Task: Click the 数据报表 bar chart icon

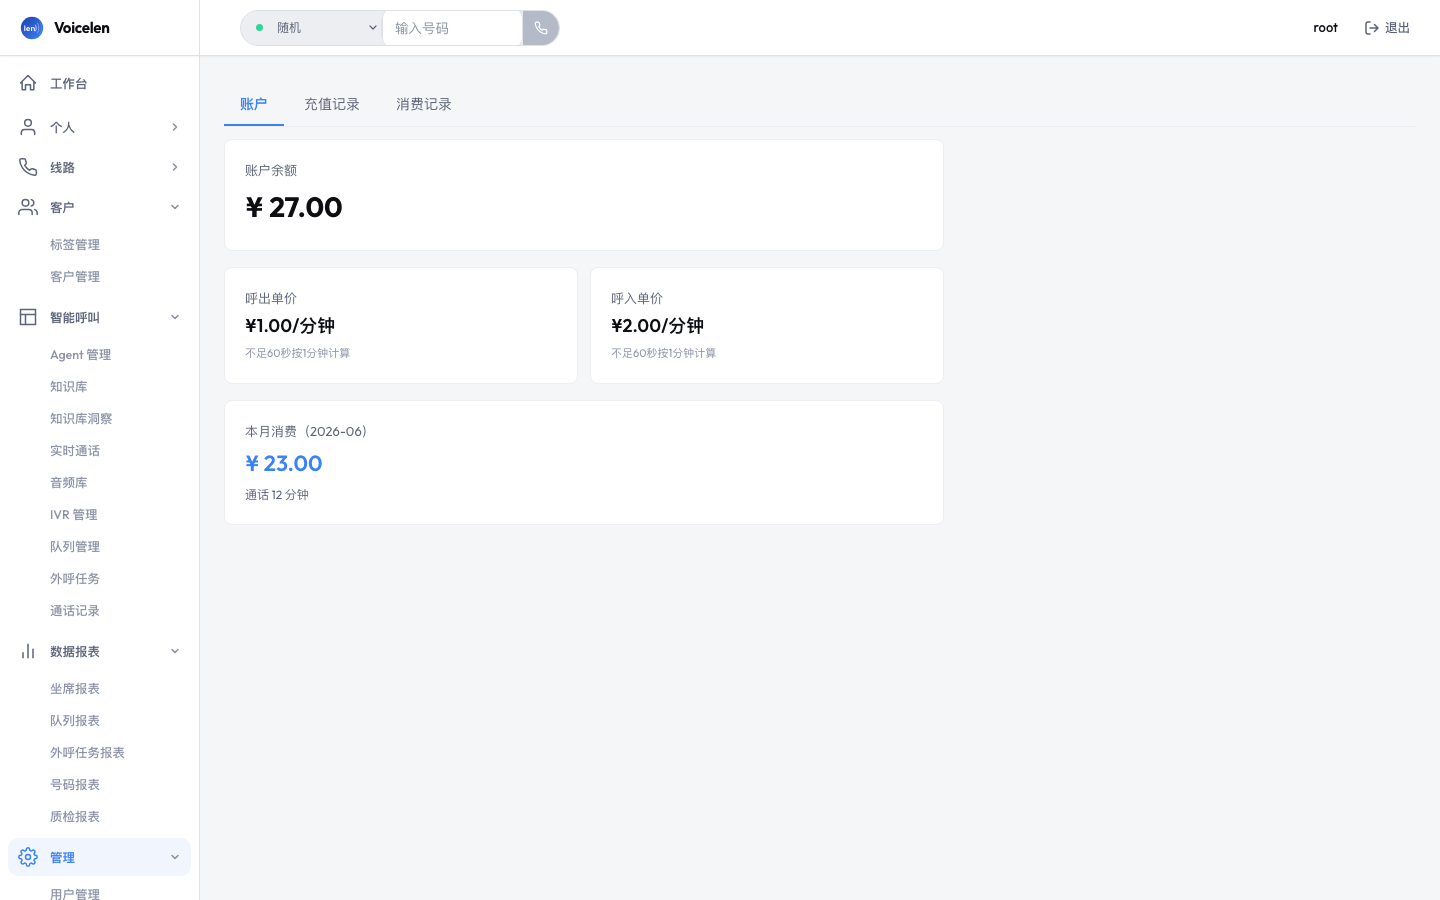Action: [28, 651]
